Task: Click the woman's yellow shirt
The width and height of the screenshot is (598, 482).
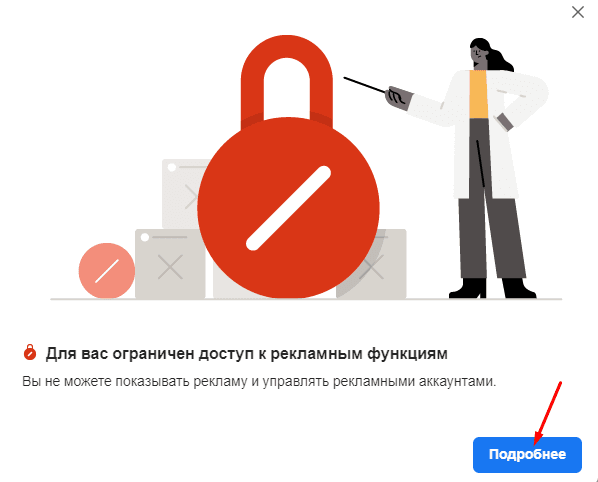Action: [478, 94]
